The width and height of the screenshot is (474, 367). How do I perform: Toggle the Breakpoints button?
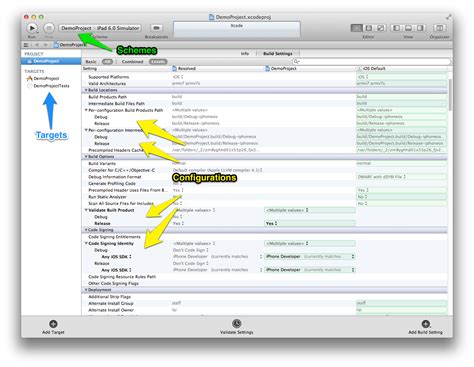coord(156,28)
